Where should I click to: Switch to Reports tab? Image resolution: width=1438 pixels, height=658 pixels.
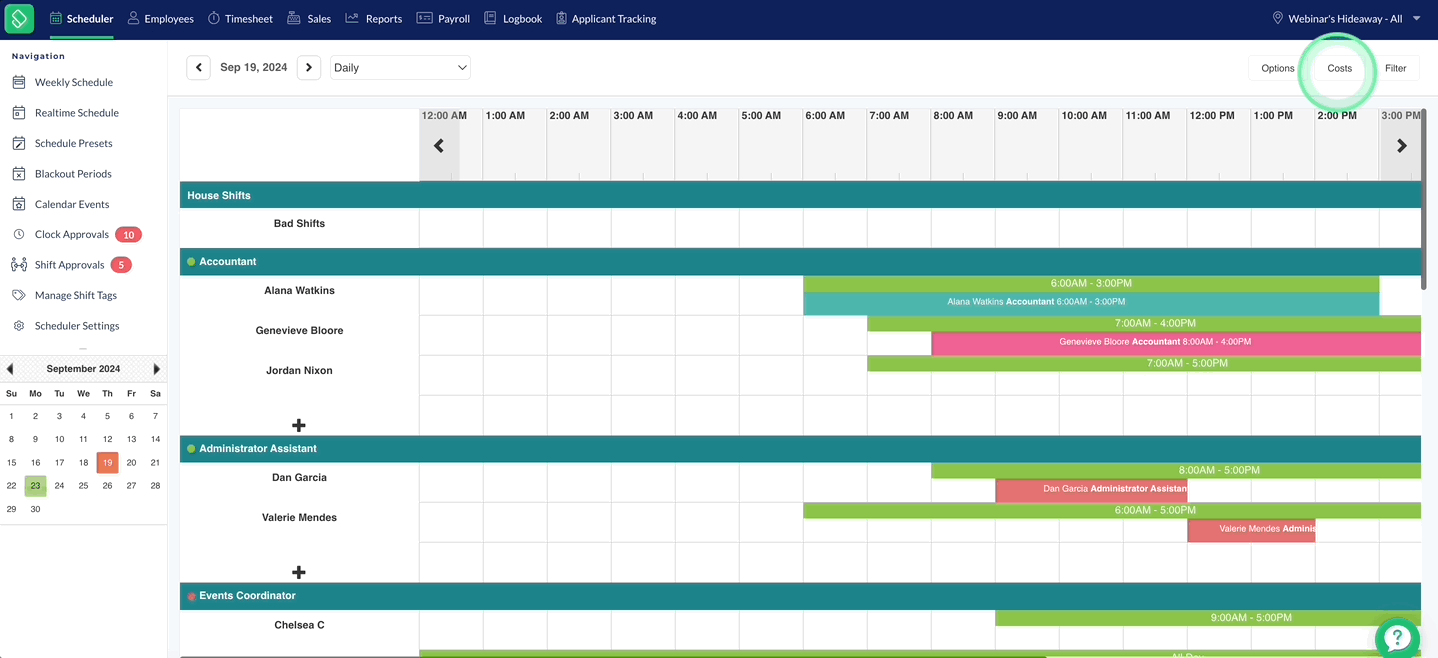click(x=373, y=19)
